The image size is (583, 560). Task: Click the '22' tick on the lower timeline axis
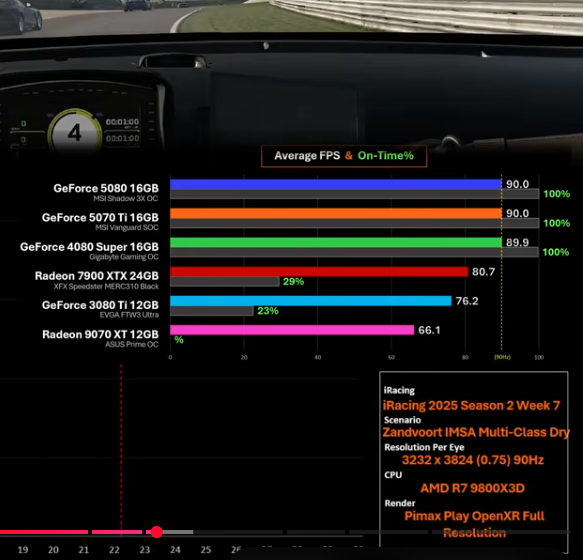[114, 550]
